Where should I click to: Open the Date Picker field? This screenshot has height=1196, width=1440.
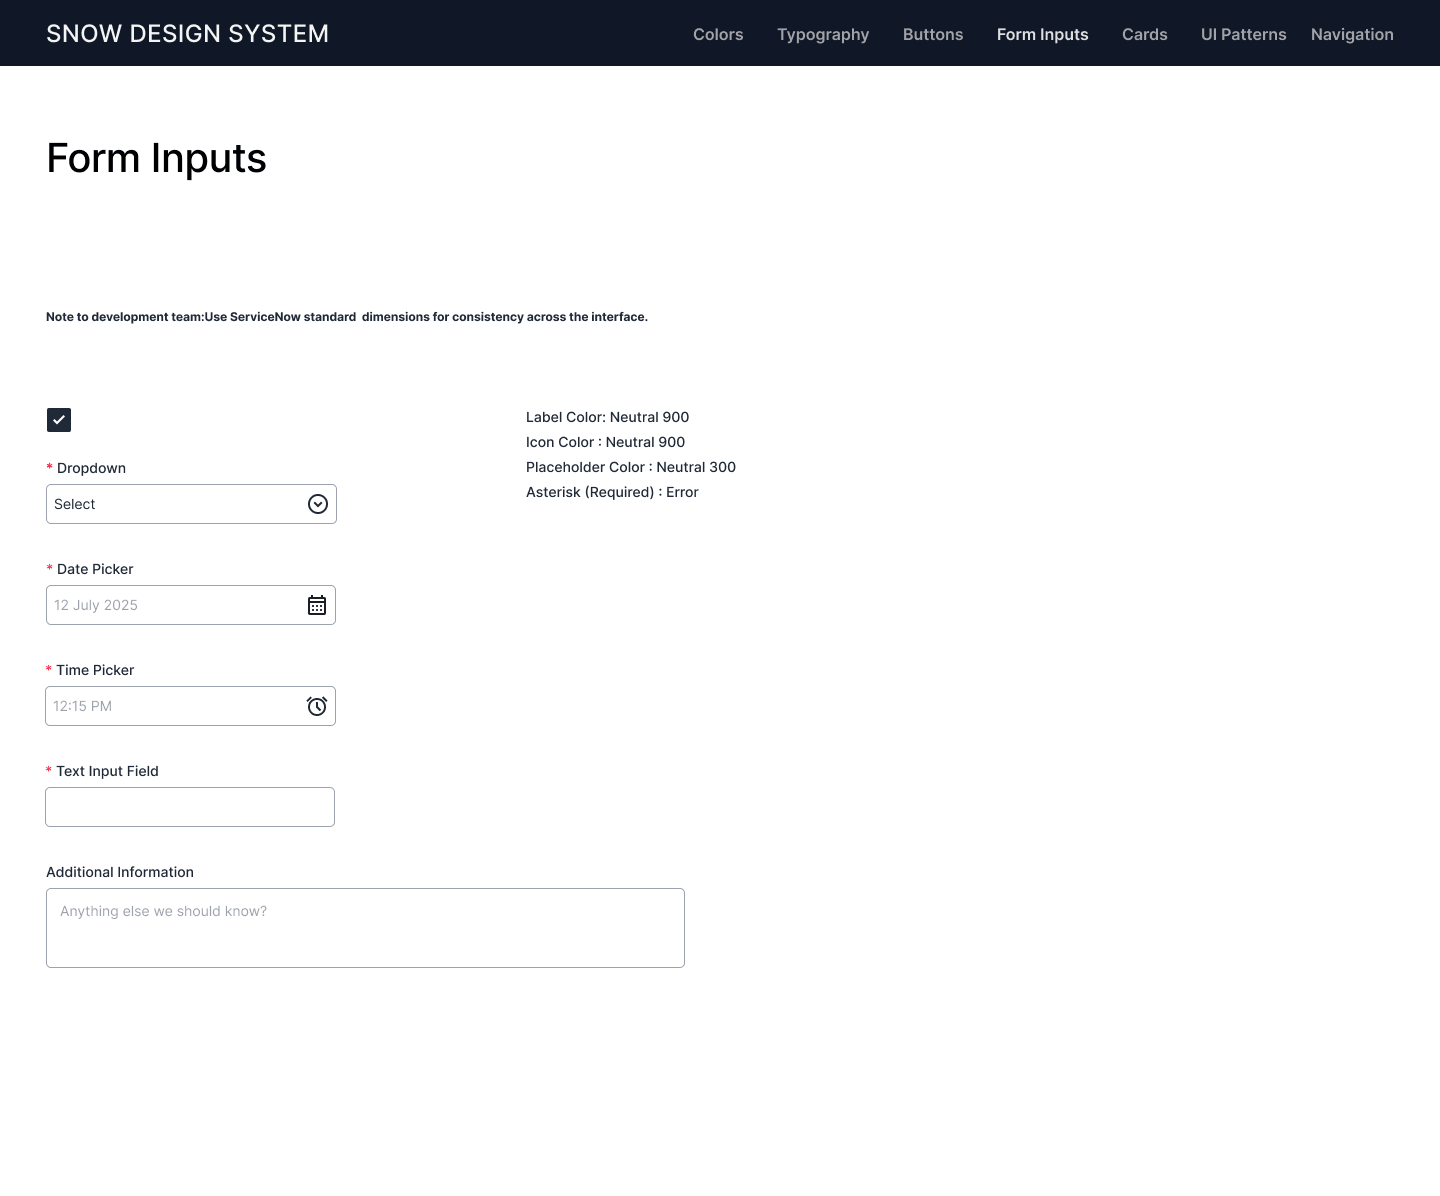[x=175, y=605]
